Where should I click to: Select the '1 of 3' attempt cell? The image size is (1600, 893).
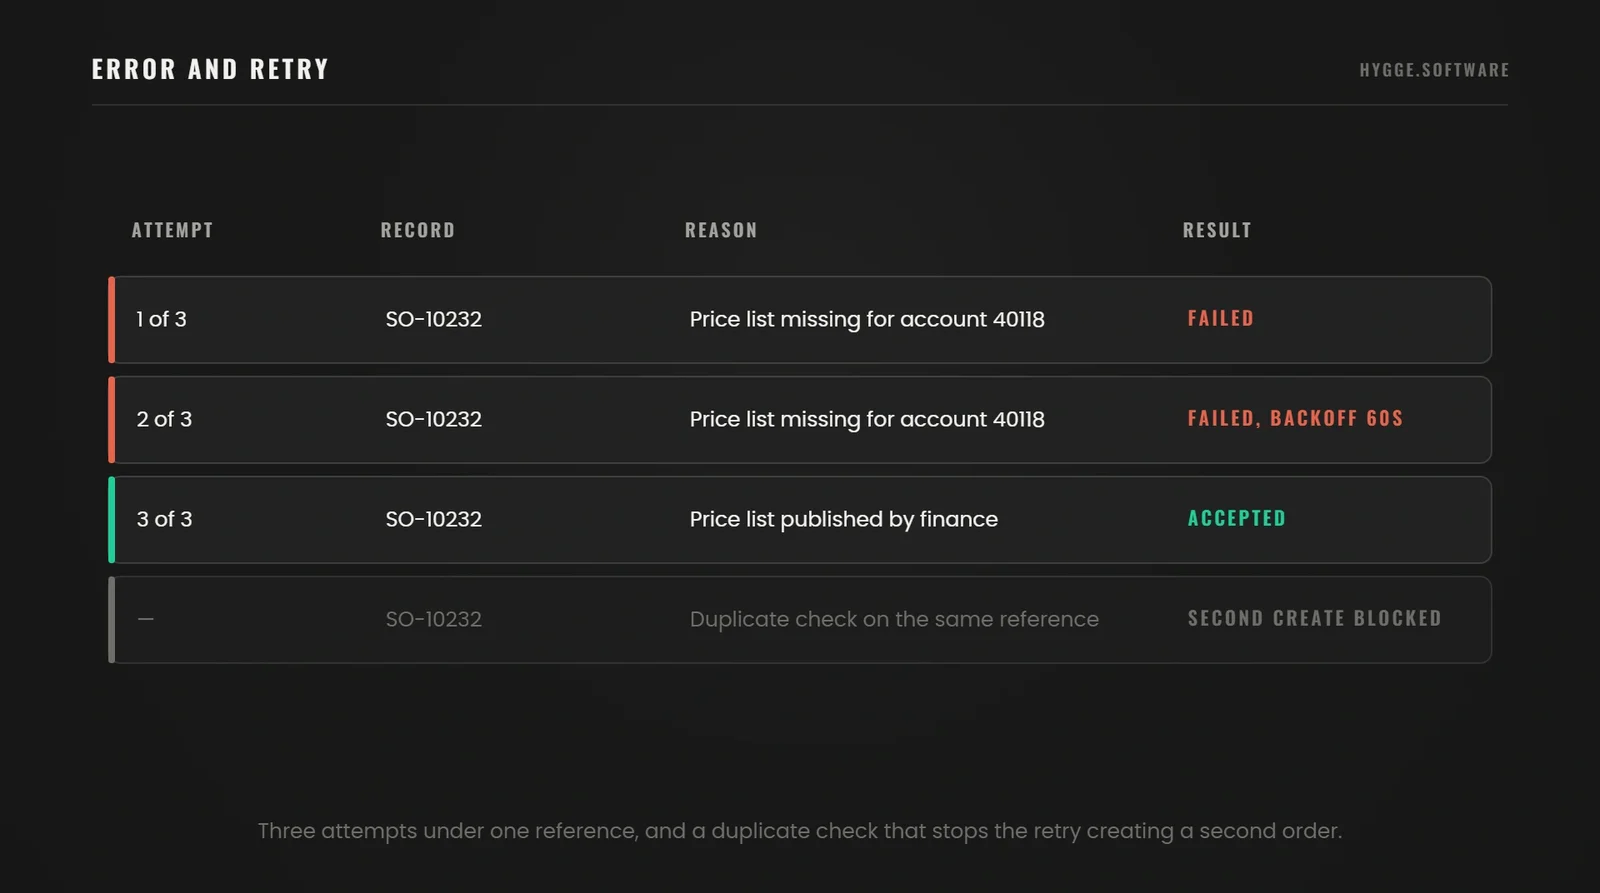click(162, 319)
